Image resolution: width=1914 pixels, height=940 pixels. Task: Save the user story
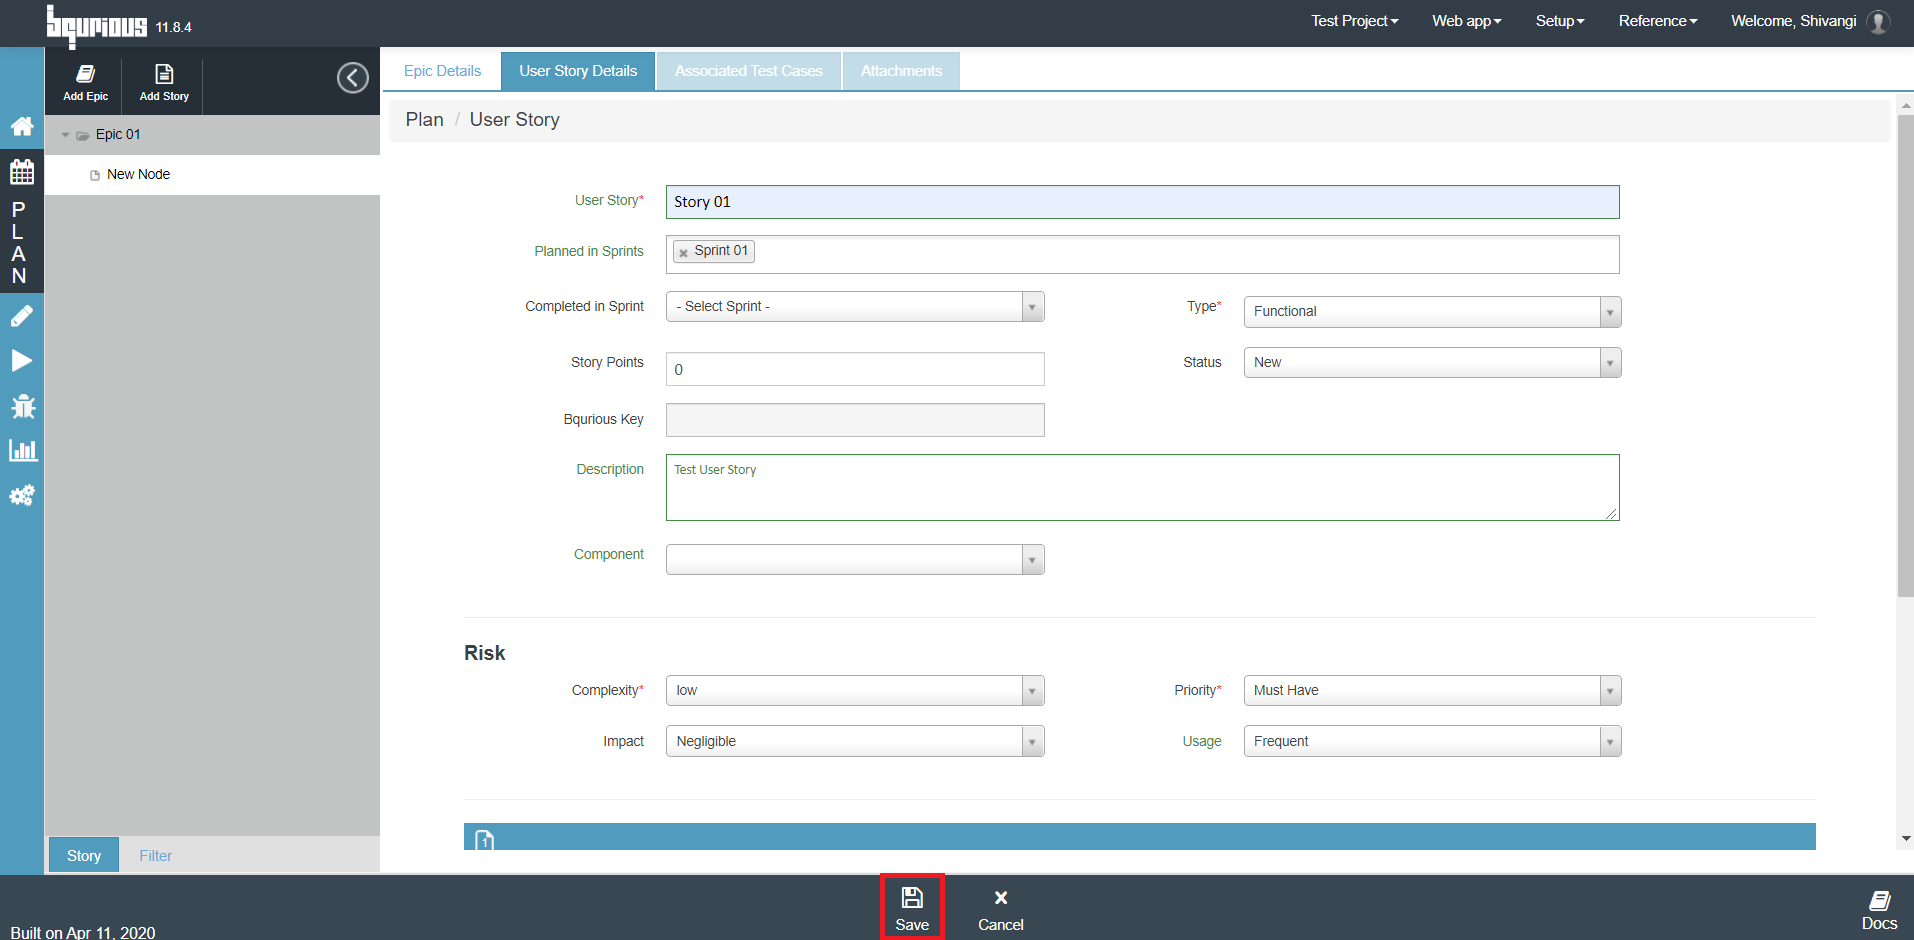[912, 908]
